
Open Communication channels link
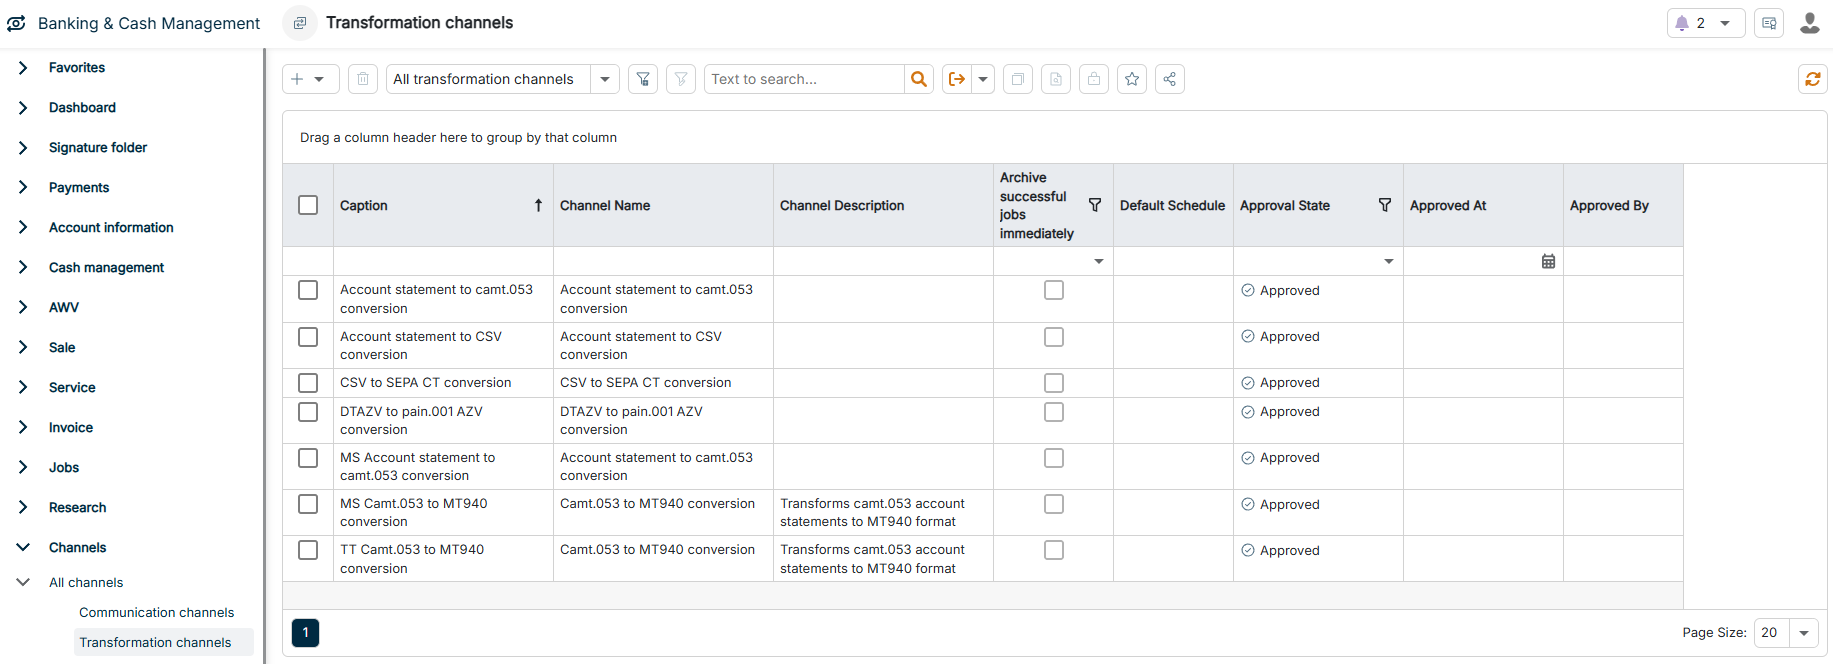tap(156, 613)
